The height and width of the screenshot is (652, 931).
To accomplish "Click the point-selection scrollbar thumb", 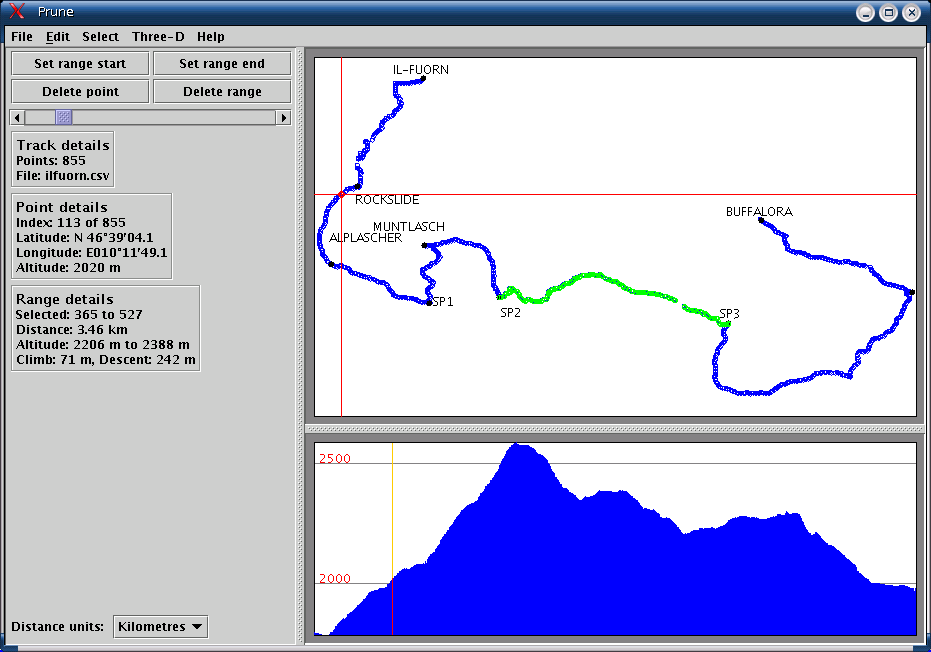I will point(64,118).
